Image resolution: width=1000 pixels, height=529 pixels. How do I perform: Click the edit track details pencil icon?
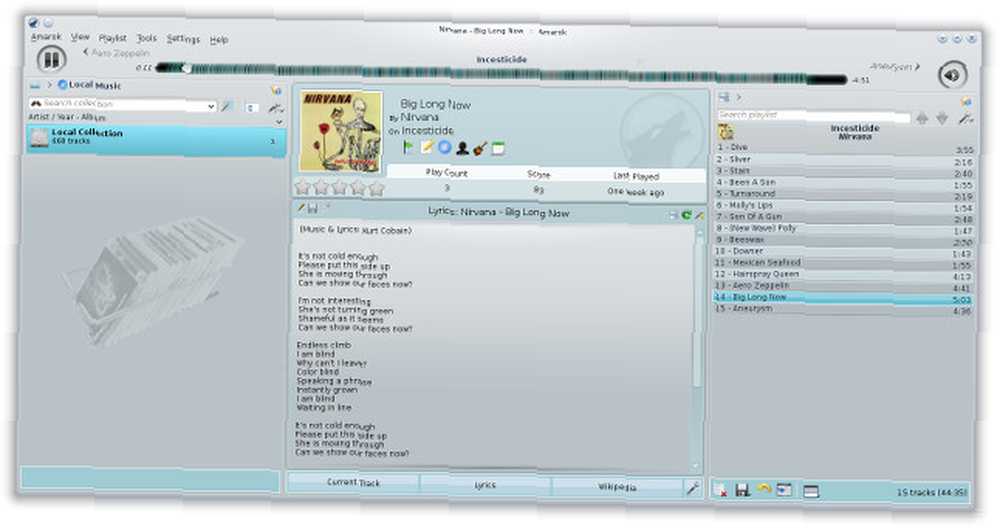click(427, 147)
